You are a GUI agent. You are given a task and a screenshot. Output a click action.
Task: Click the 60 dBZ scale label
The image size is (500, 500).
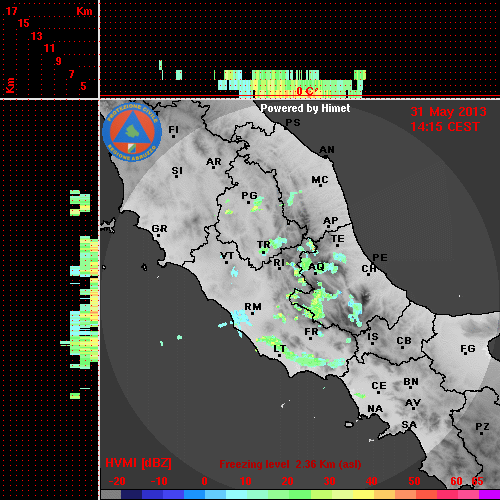click(456, 481)
